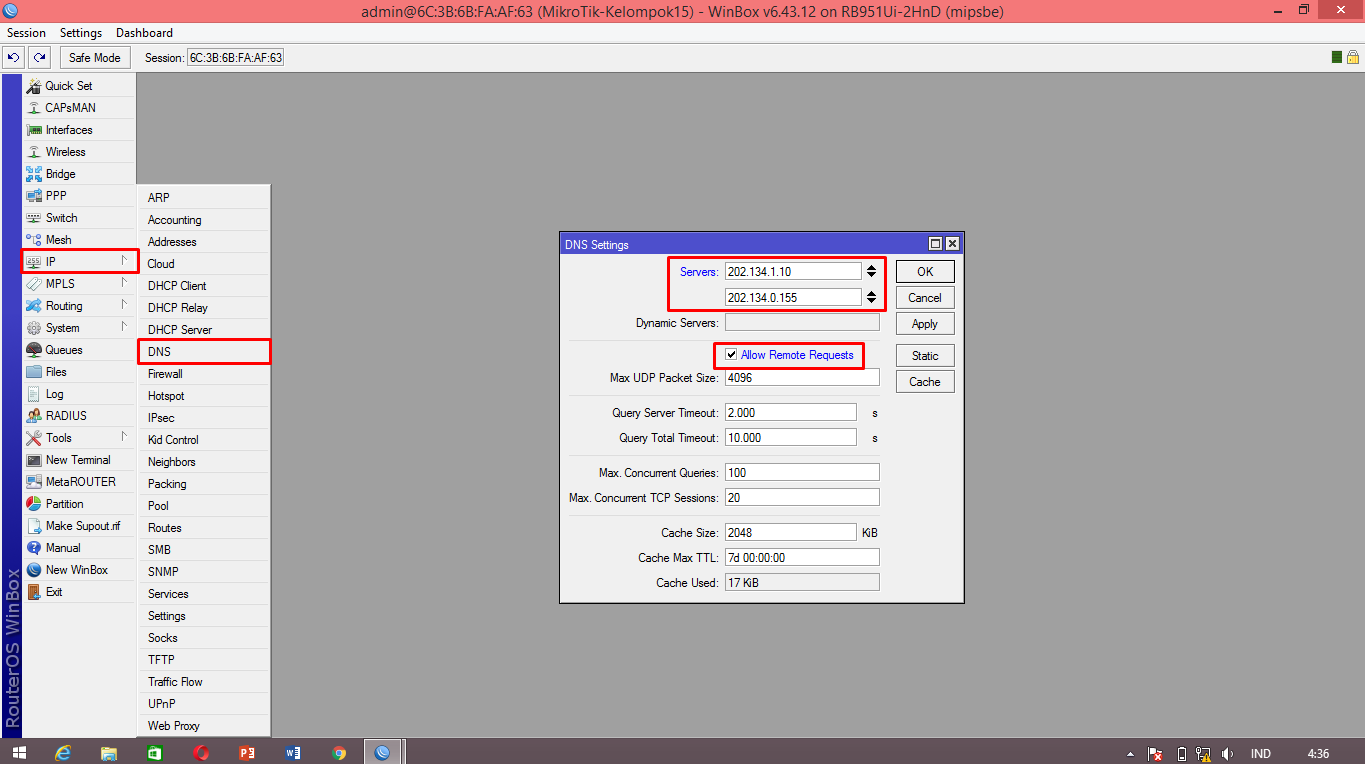The image size is (1365, 764).
Task: Click the Max UDP Packet Size field
Action: click(802, 378)
